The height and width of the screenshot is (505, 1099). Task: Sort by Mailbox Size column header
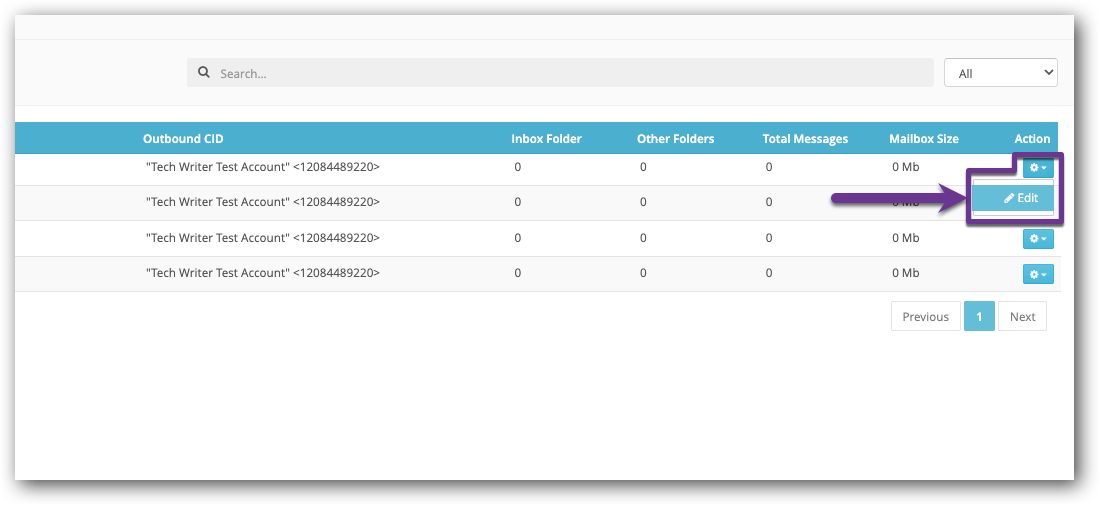[923, 139]
